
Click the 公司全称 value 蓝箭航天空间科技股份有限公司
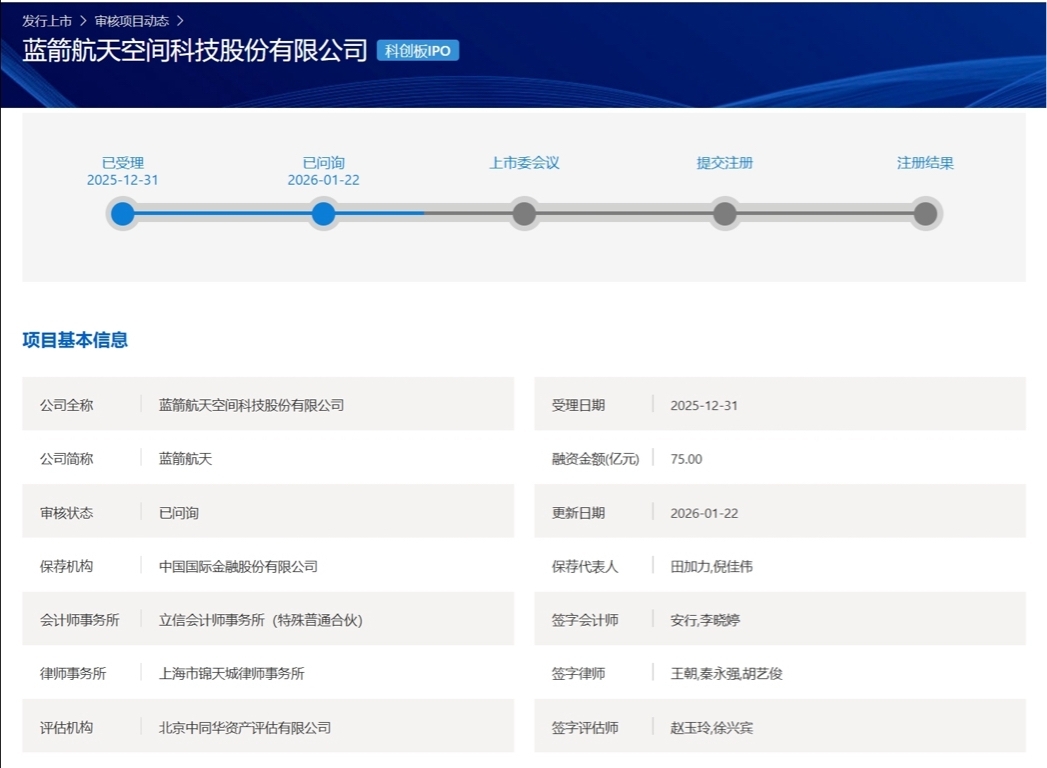tap(251, 405)
